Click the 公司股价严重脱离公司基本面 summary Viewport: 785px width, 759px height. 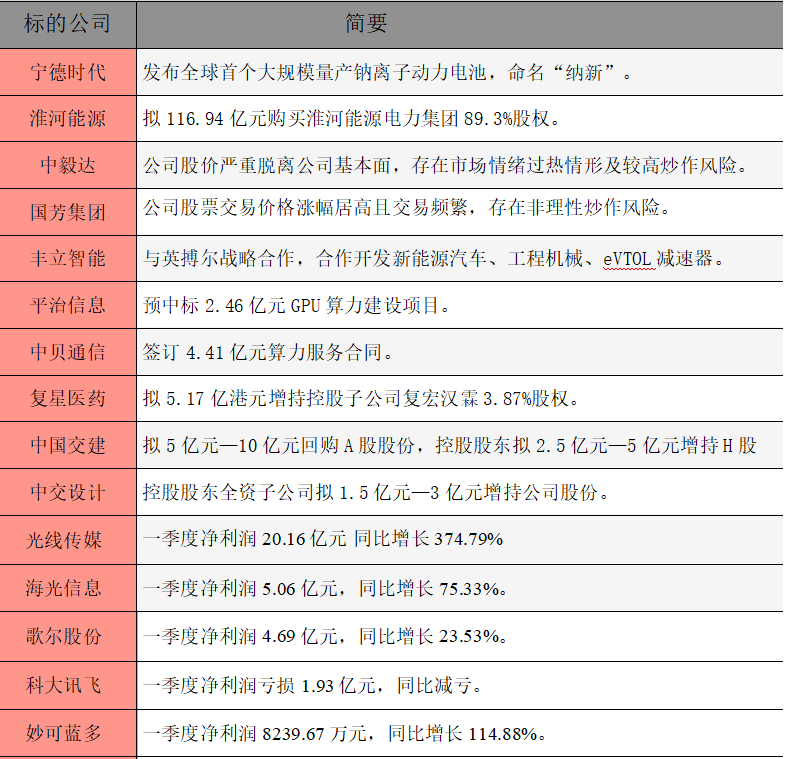pyautogui.click(x=445, y=165)
